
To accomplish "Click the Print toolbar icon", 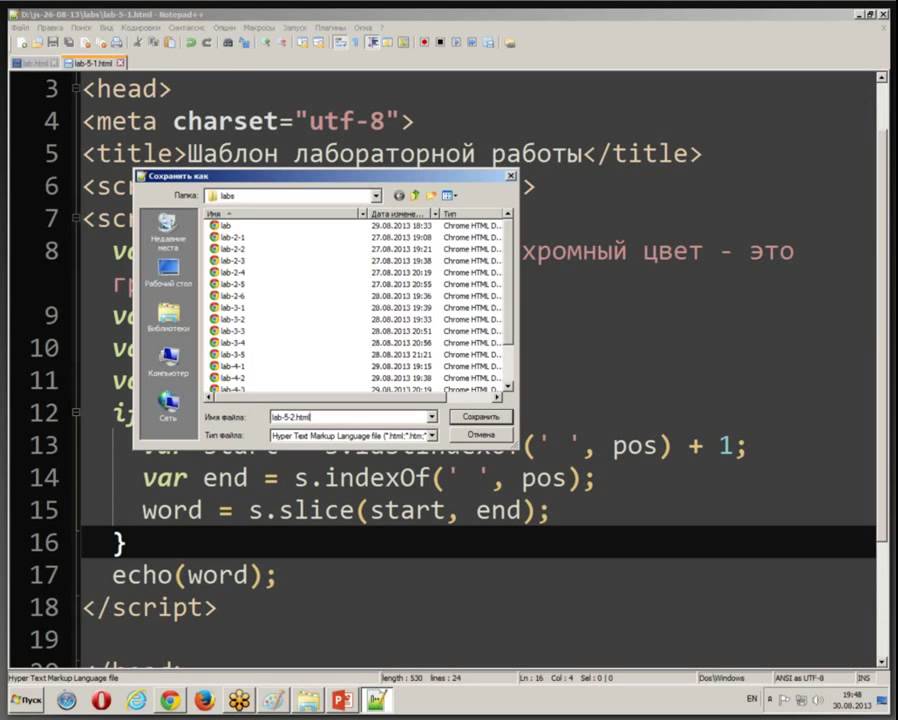I will pos(117,43).
